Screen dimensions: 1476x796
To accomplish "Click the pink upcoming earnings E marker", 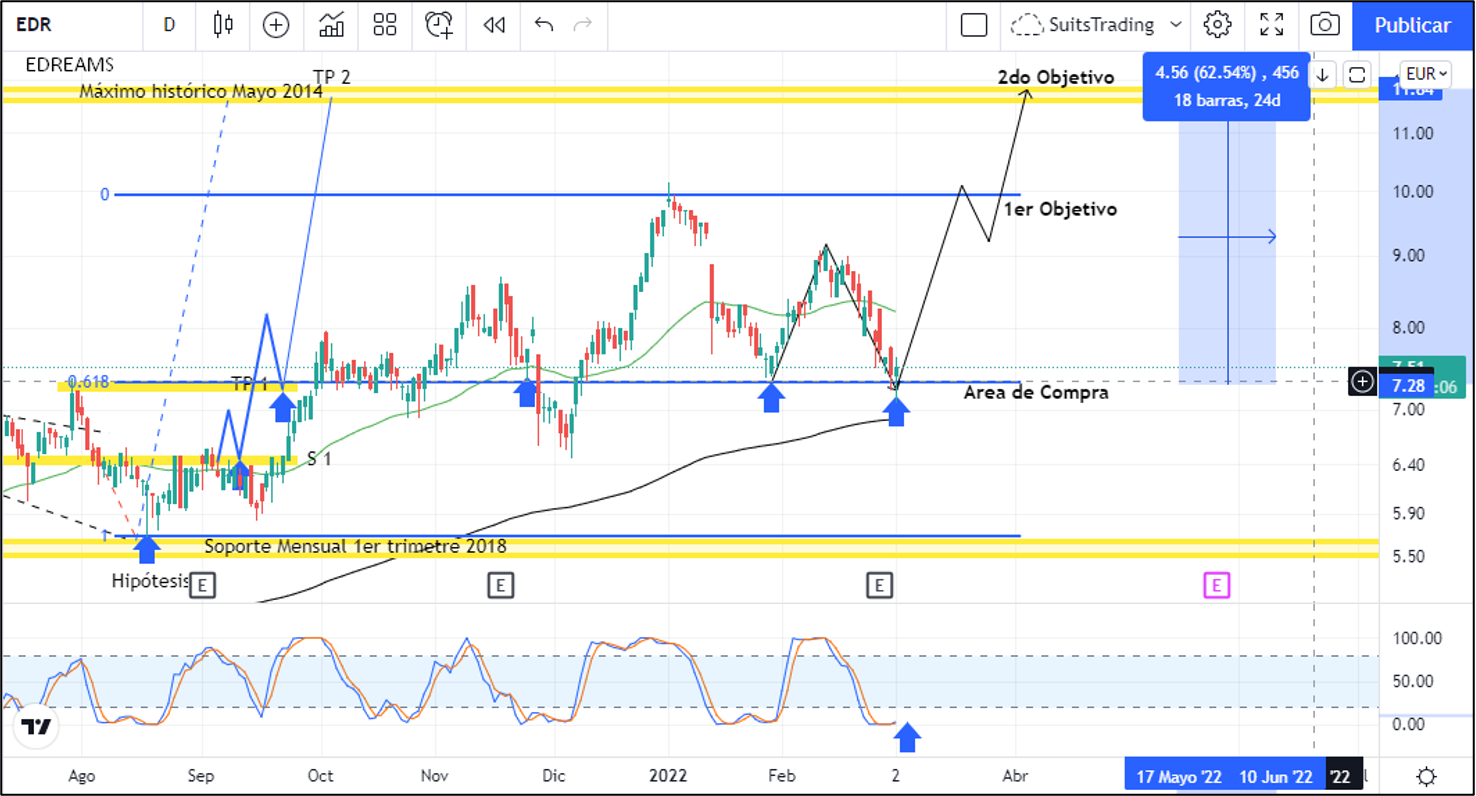I will point(1216,585).
